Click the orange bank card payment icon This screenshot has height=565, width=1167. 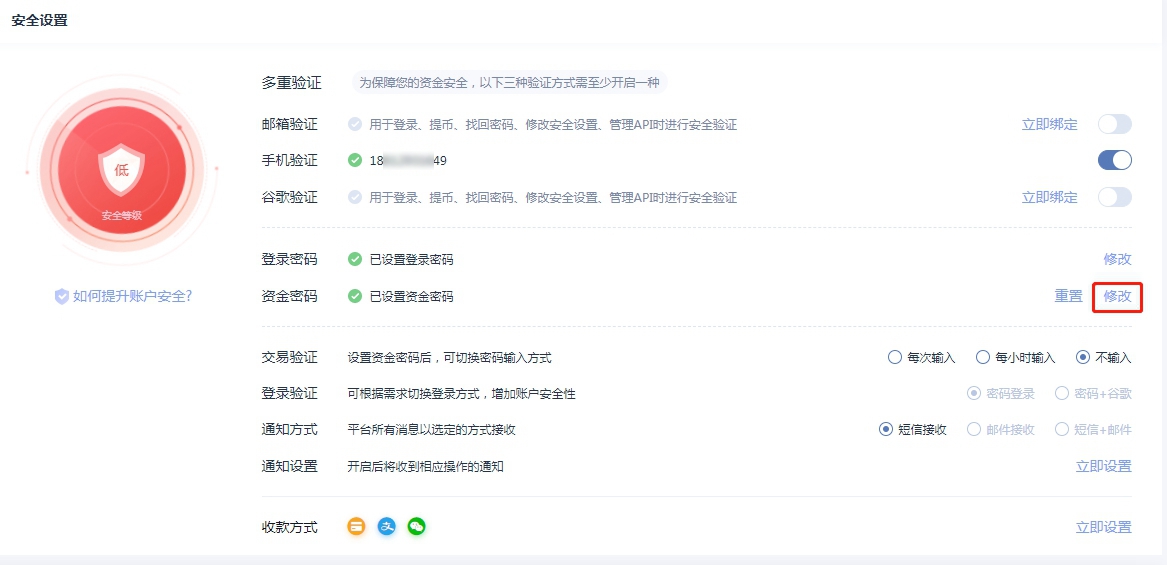click(x=357, y=526)
